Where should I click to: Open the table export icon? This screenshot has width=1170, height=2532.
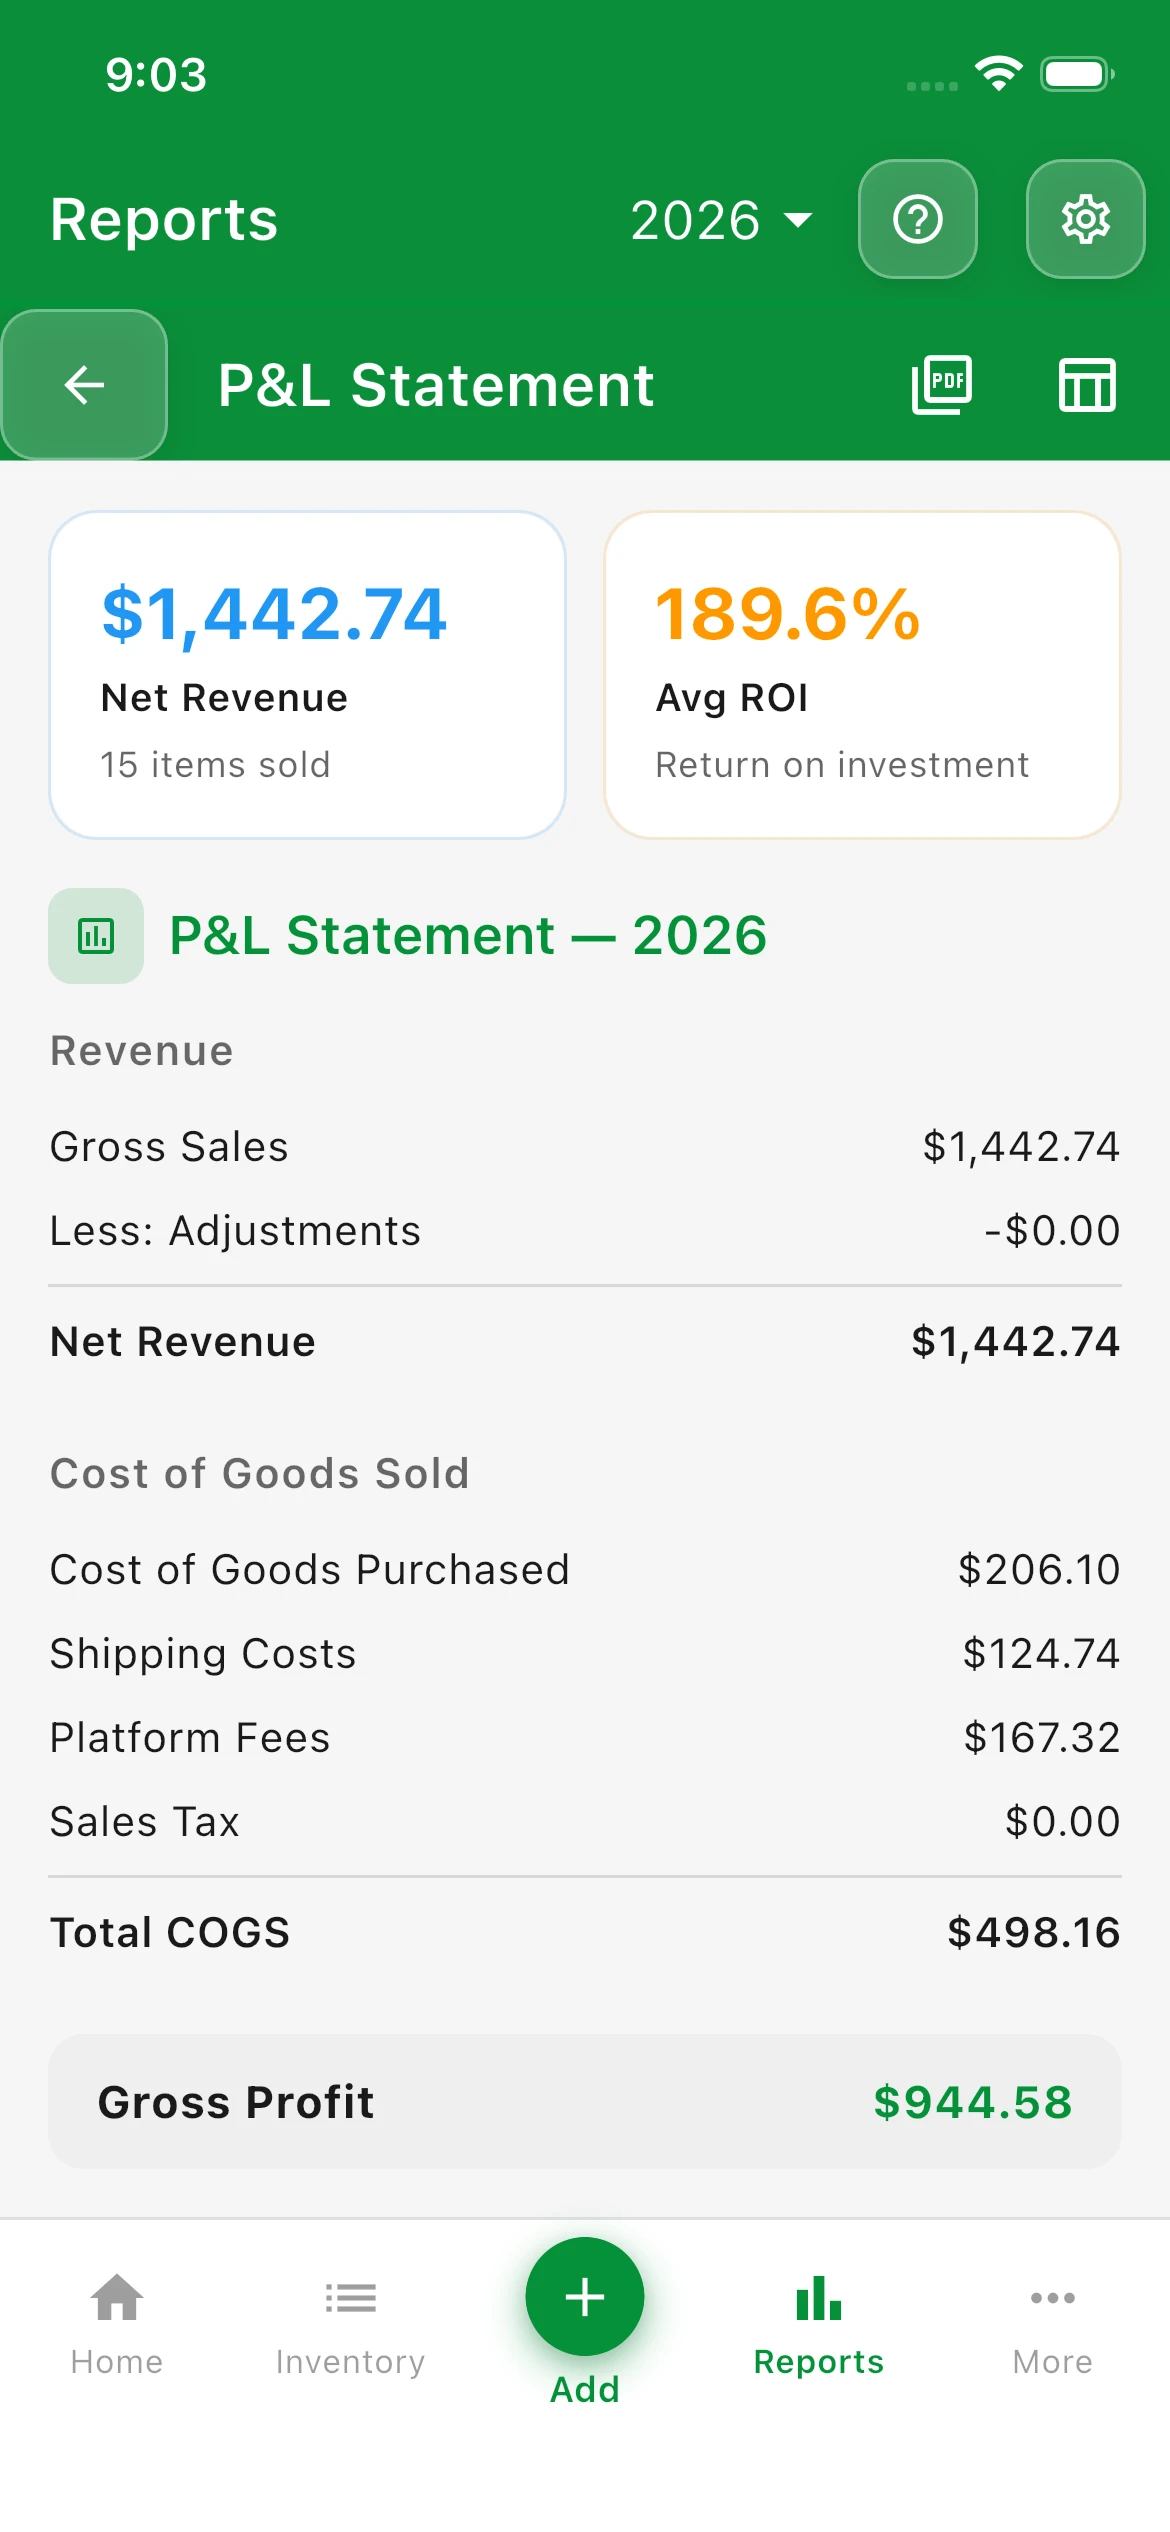(1086, 385)
